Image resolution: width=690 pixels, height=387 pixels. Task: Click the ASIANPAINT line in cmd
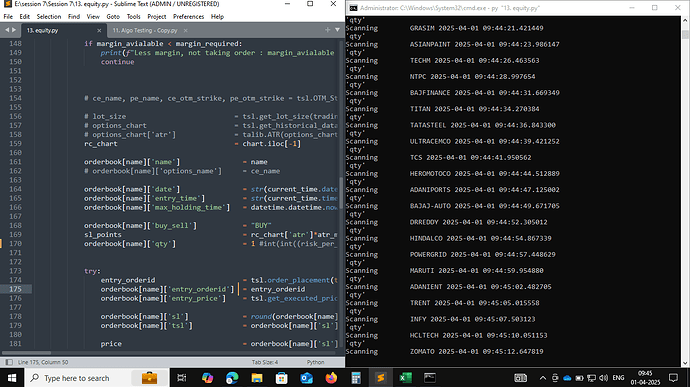pyautogui.click(x=453, y=44)
